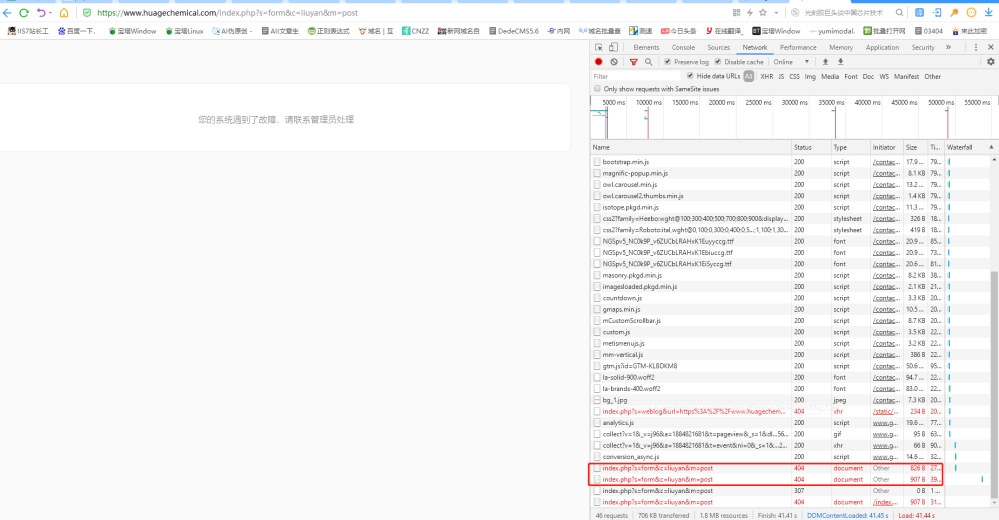
Task: Open the CNZZ bookmark
Action: click(415, 31)
